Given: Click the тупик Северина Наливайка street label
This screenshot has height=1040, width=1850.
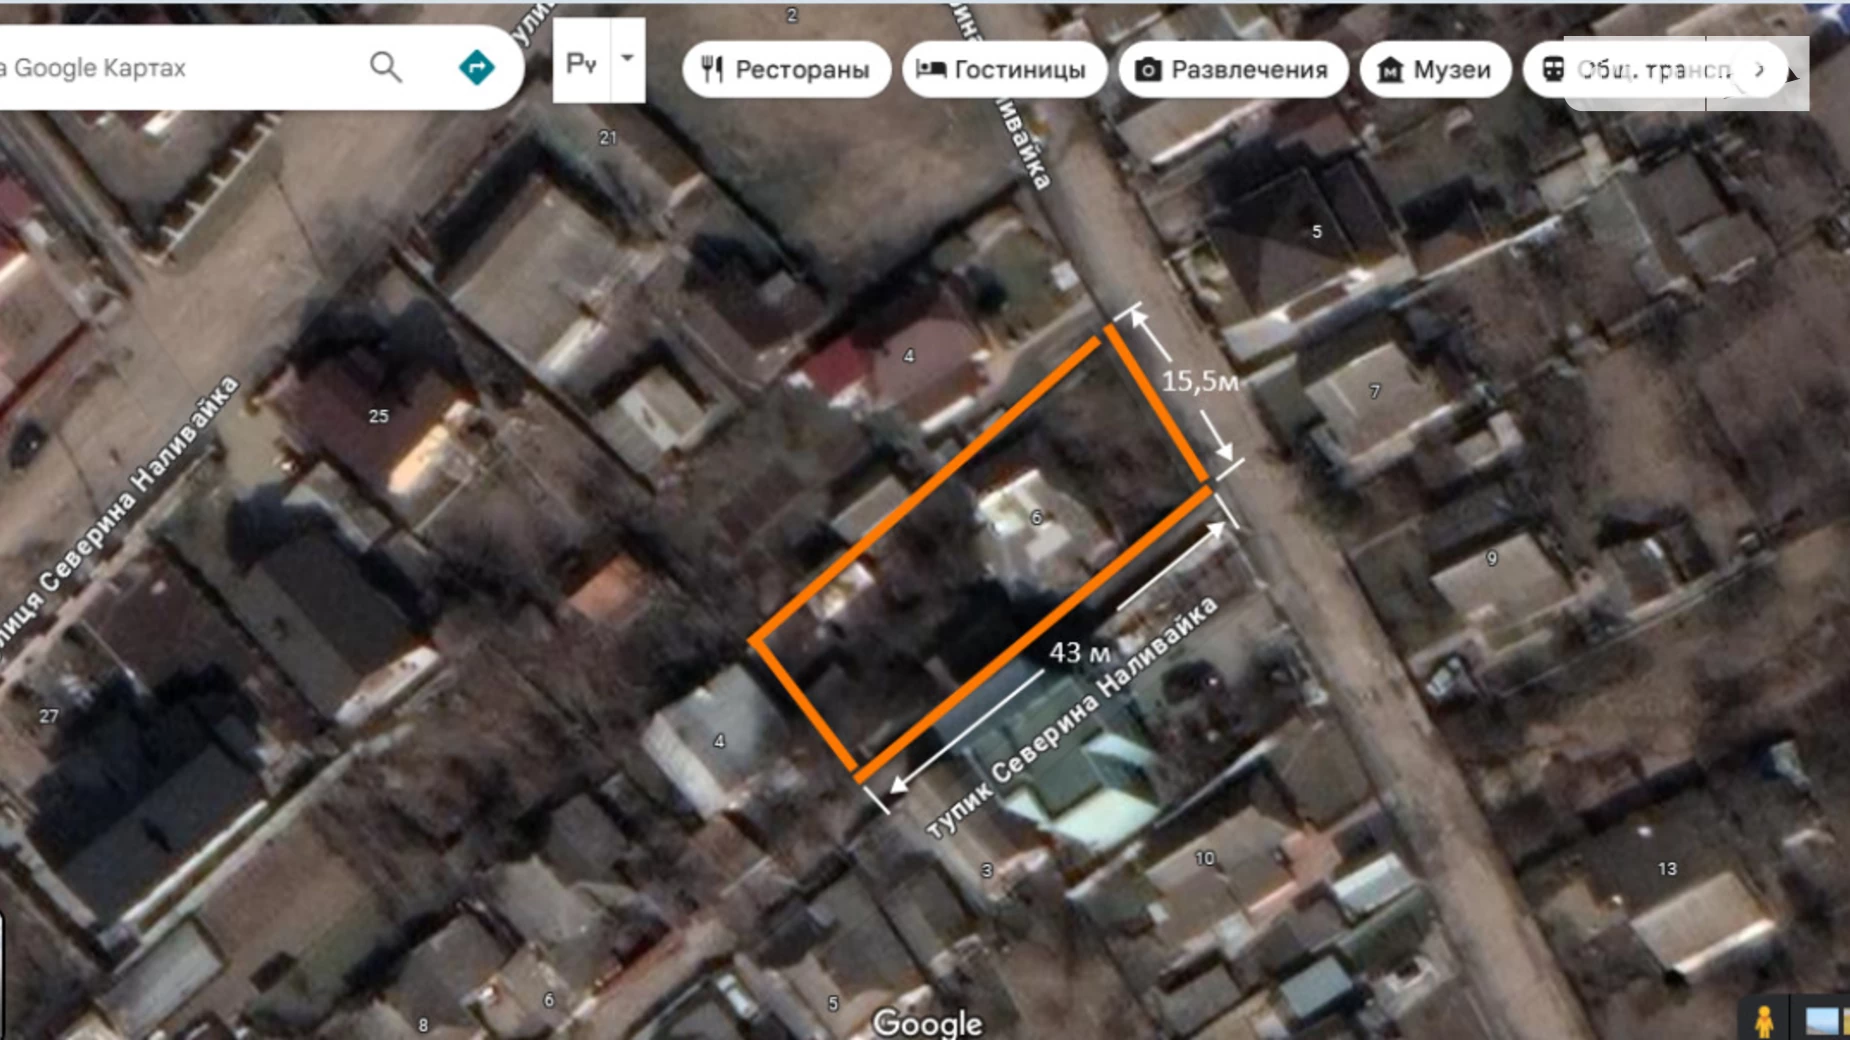Looking at the screenshot, I should (x=1072, y=718).
